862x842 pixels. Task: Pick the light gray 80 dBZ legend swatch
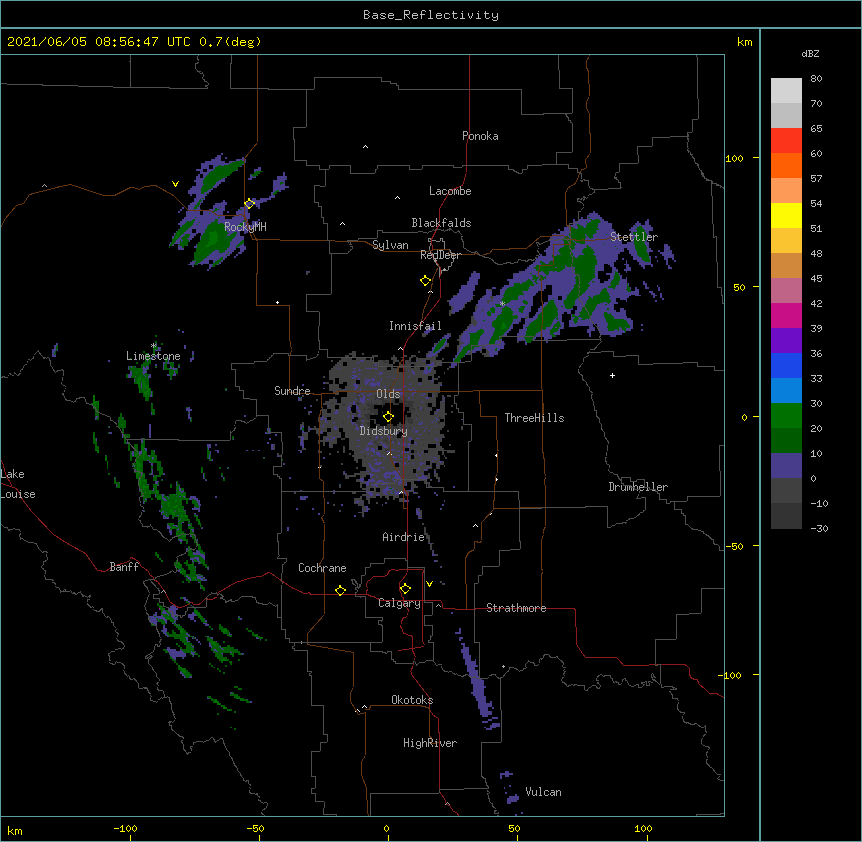[x=786, y=91]
